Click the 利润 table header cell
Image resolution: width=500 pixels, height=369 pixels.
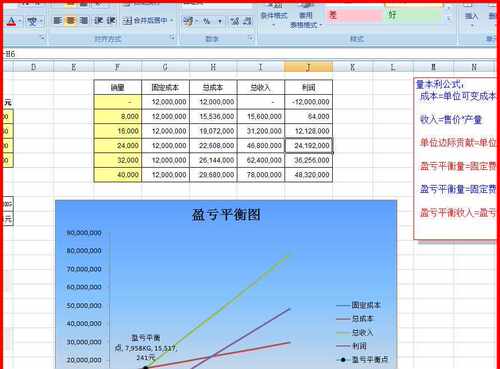point(308,87)
